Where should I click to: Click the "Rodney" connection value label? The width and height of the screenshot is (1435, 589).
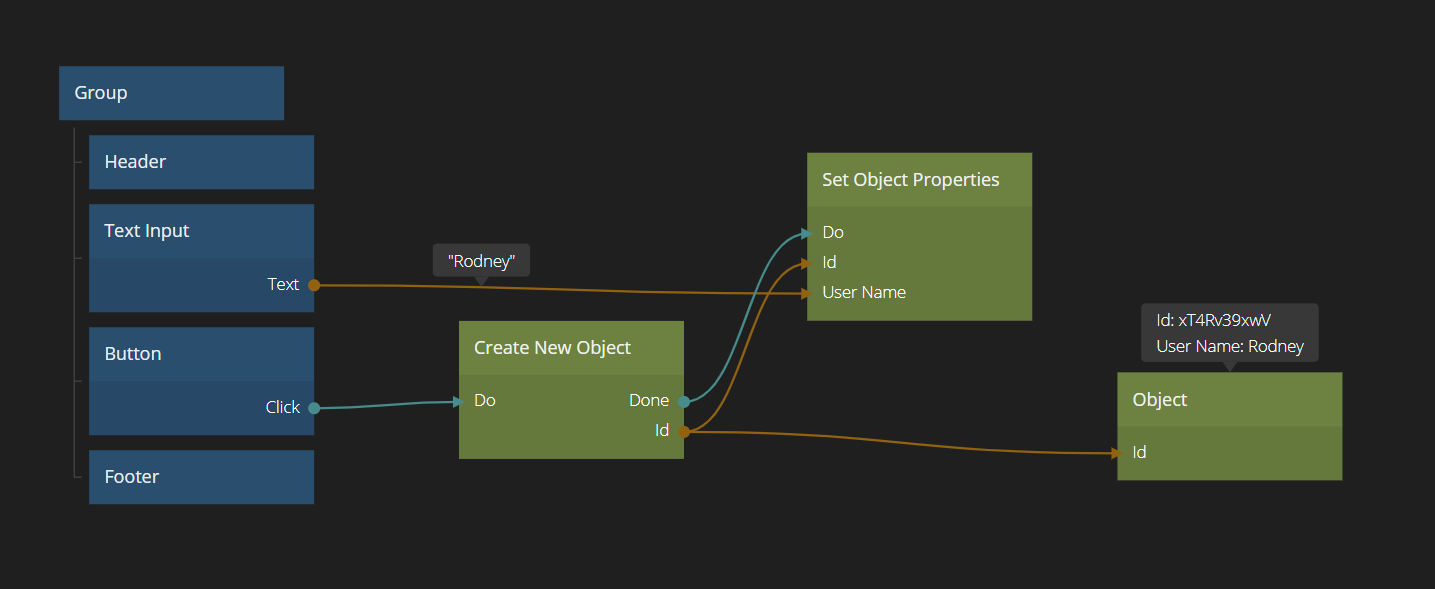(481, 261)
